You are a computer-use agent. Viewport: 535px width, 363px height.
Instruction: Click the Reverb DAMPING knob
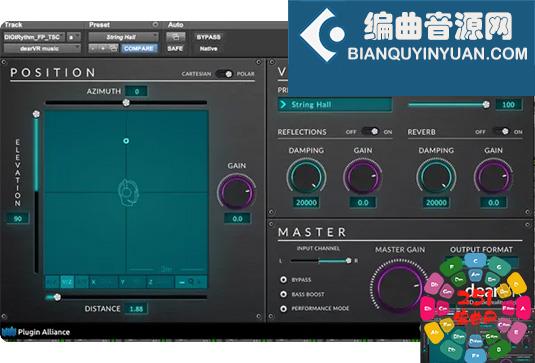click(436, 177)
